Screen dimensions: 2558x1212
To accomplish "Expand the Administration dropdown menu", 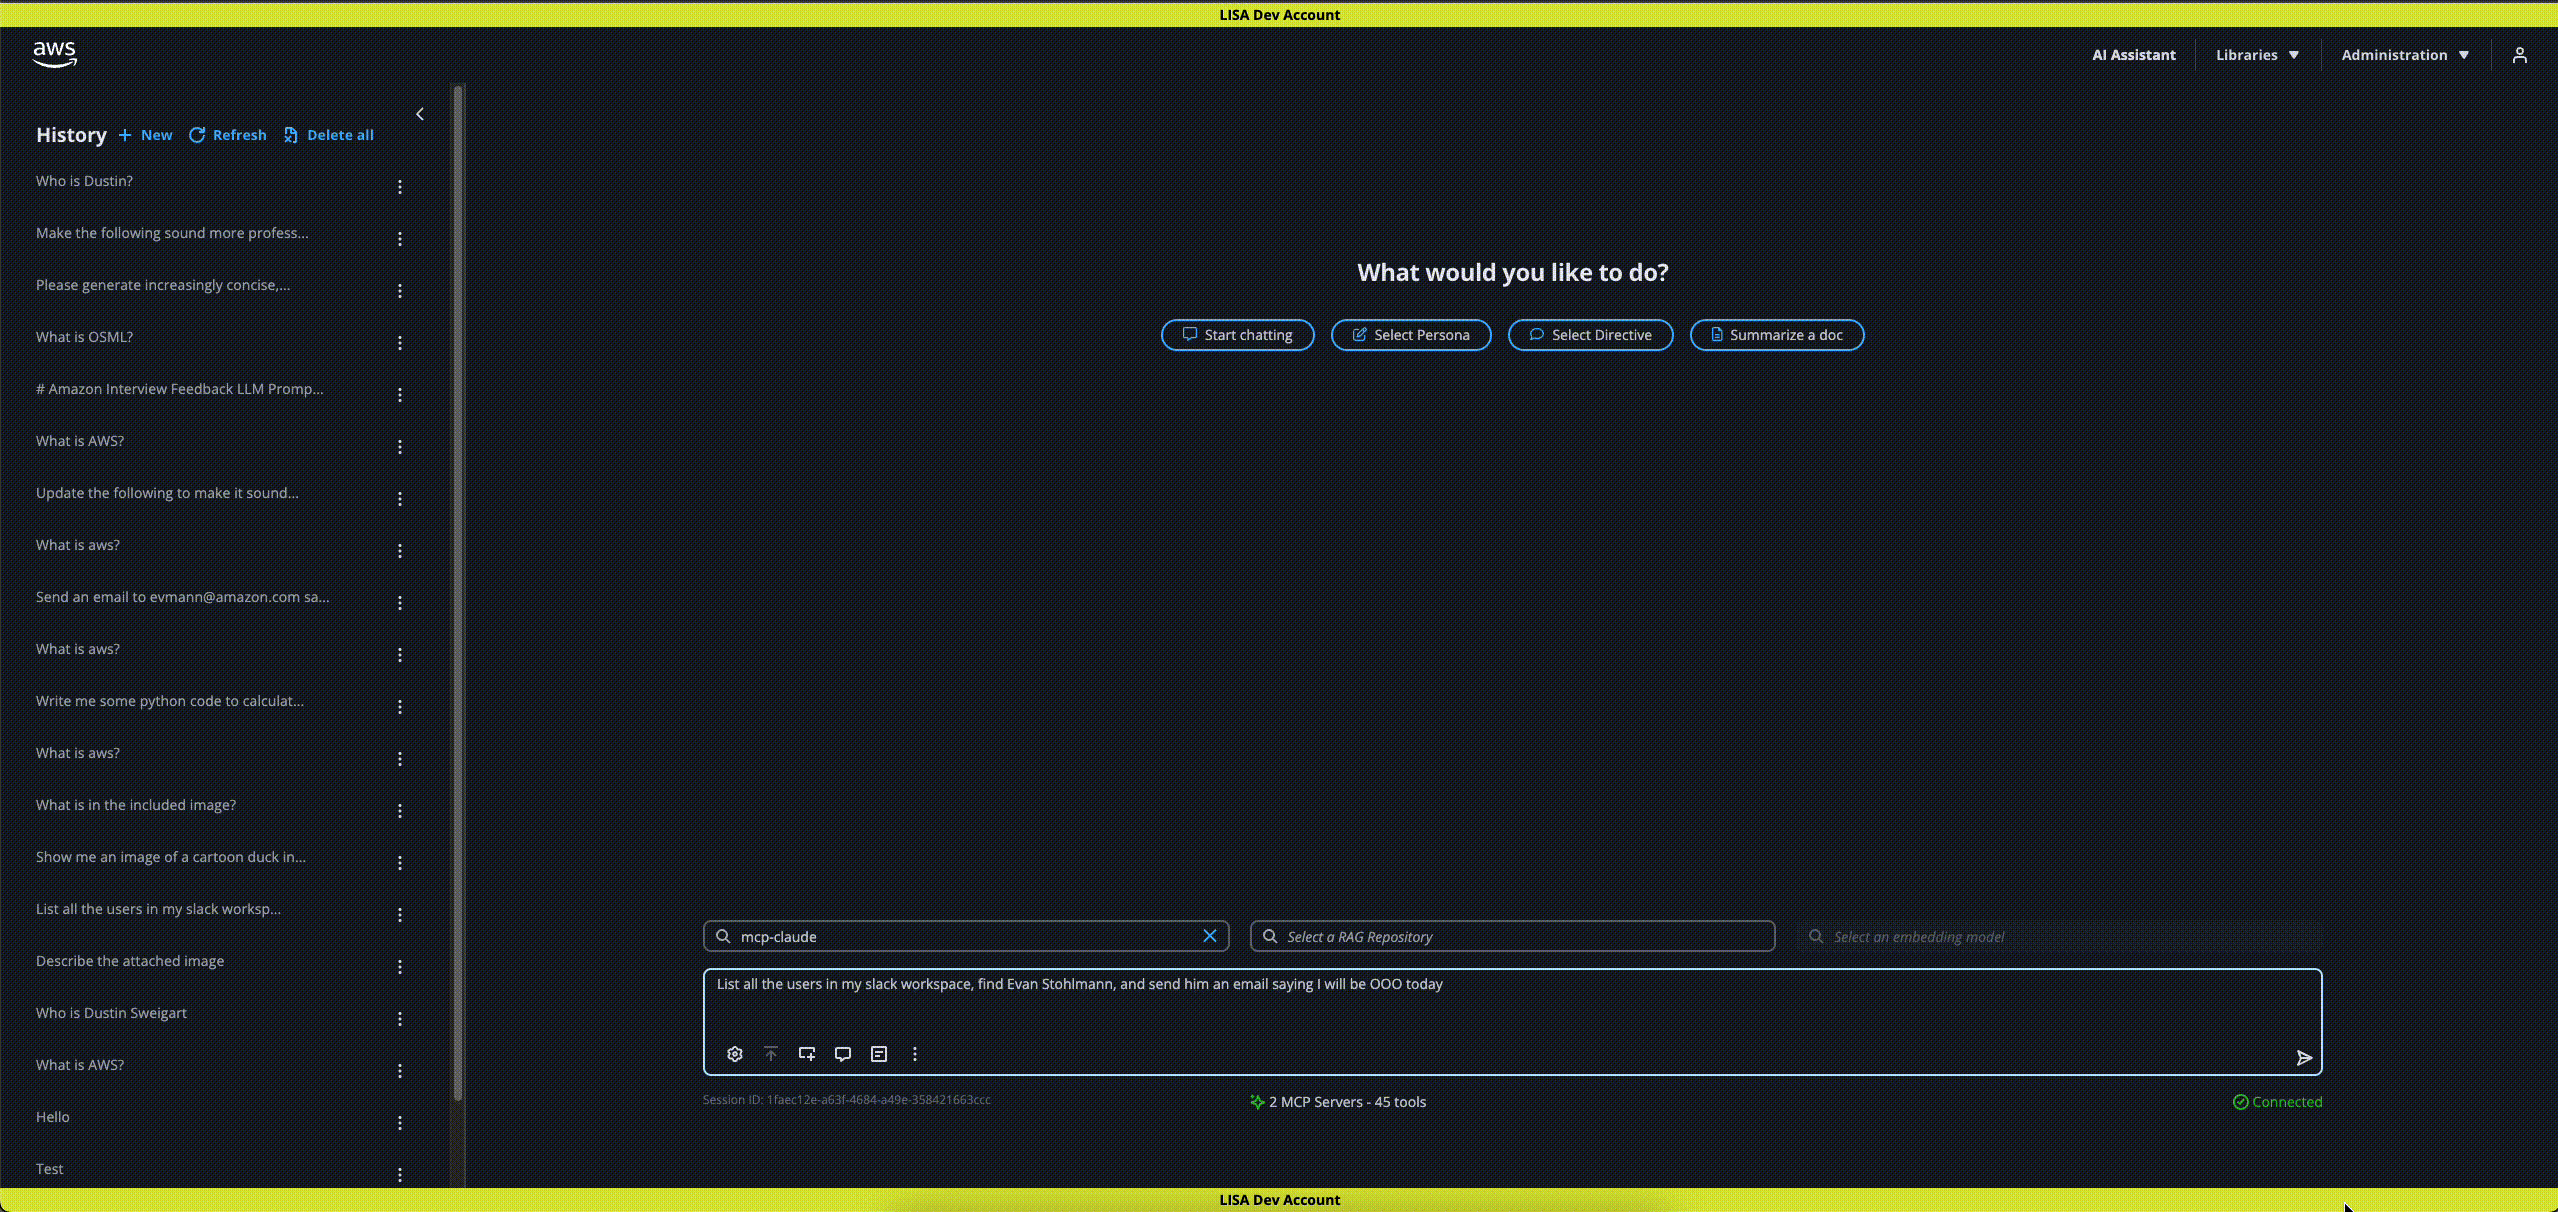I will [x=2405, y=55].
